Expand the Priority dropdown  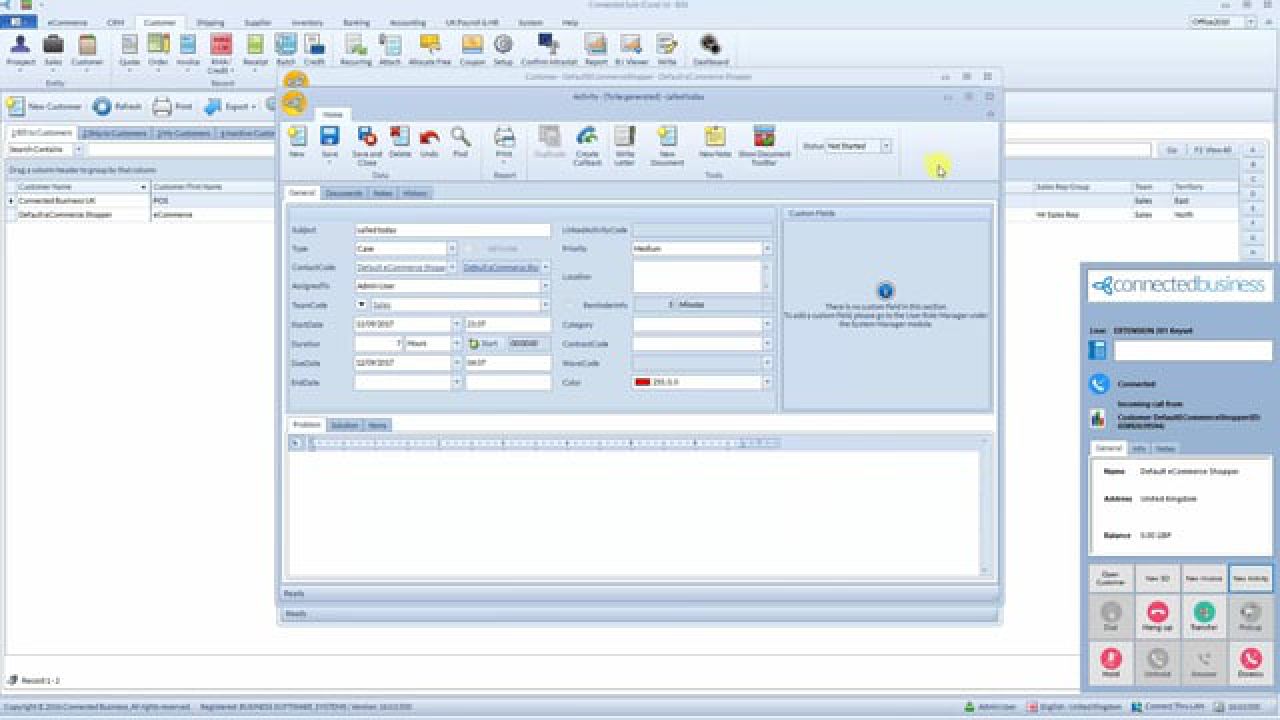(x=767, y=248)
